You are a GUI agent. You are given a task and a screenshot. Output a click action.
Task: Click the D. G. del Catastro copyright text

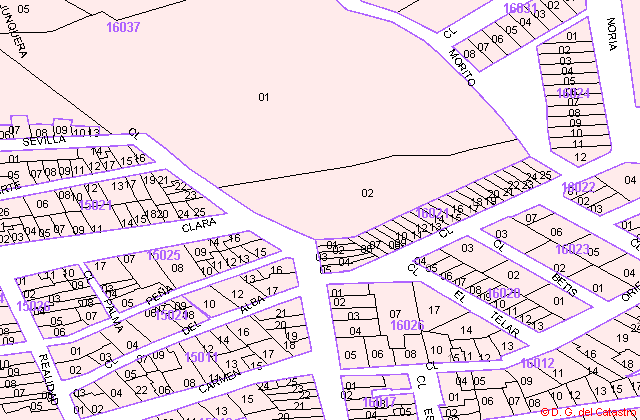[588, 412]
